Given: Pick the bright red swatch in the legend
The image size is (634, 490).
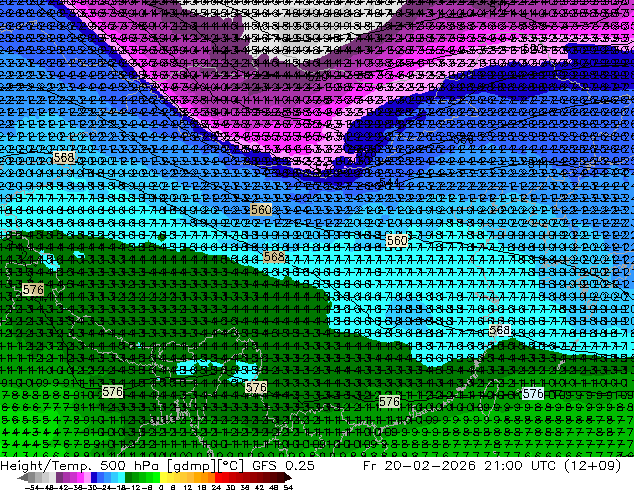Looking at the screenshot, I should [218, 477].
